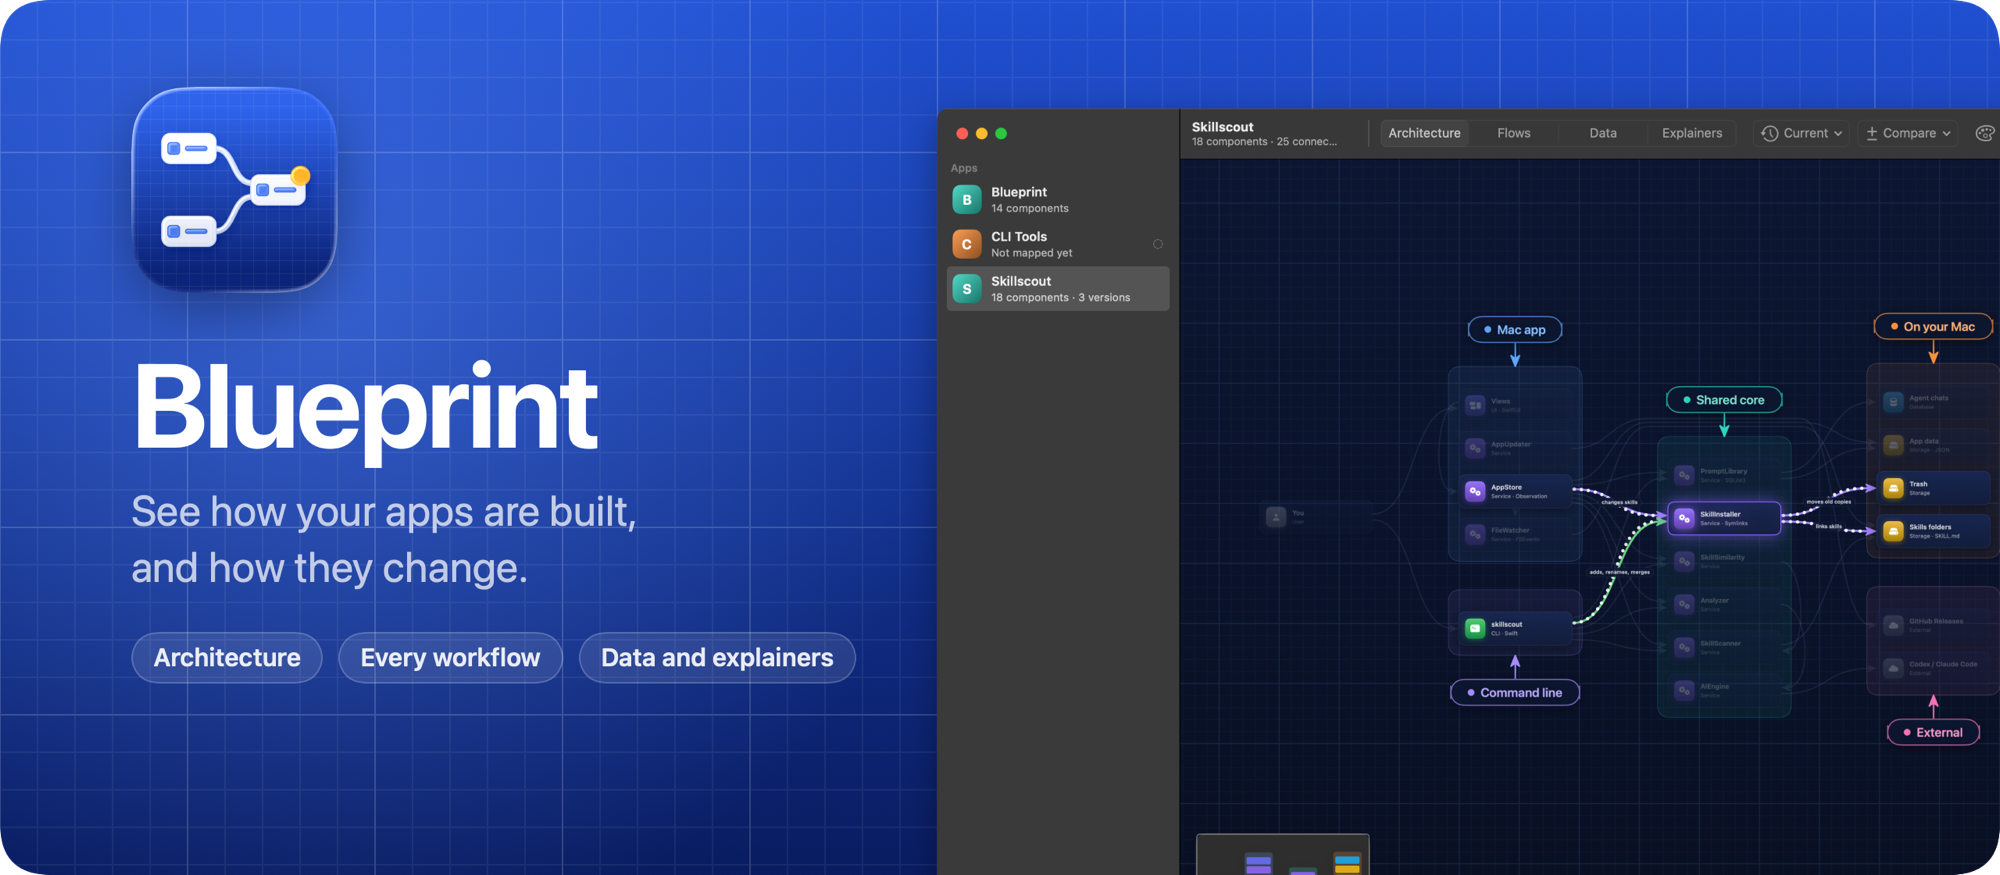Click the You user node icon

pyautogui.click(x=1275, y=517)
